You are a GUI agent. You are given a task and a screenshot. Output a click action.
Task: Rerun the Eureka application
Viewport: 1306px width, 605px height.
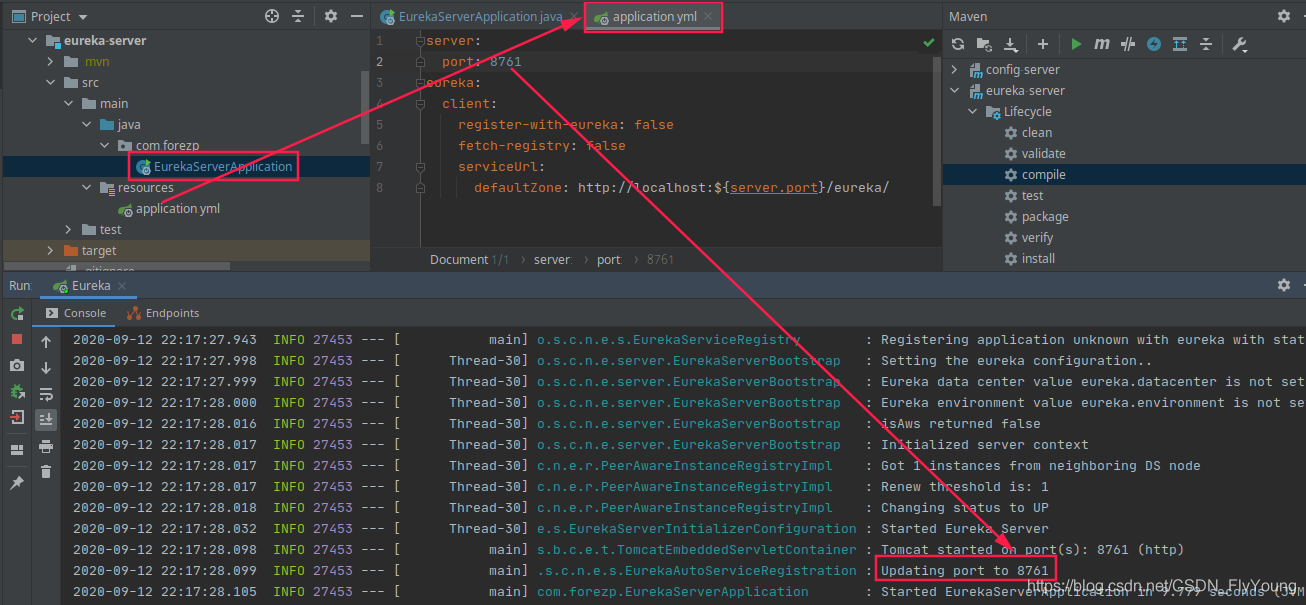(17, 314)
